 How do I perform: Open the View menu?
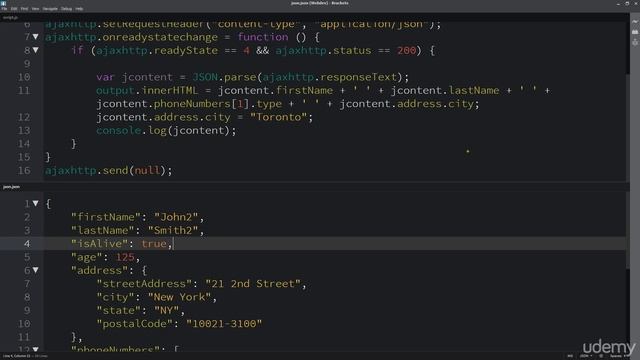(x=36, y=9)
